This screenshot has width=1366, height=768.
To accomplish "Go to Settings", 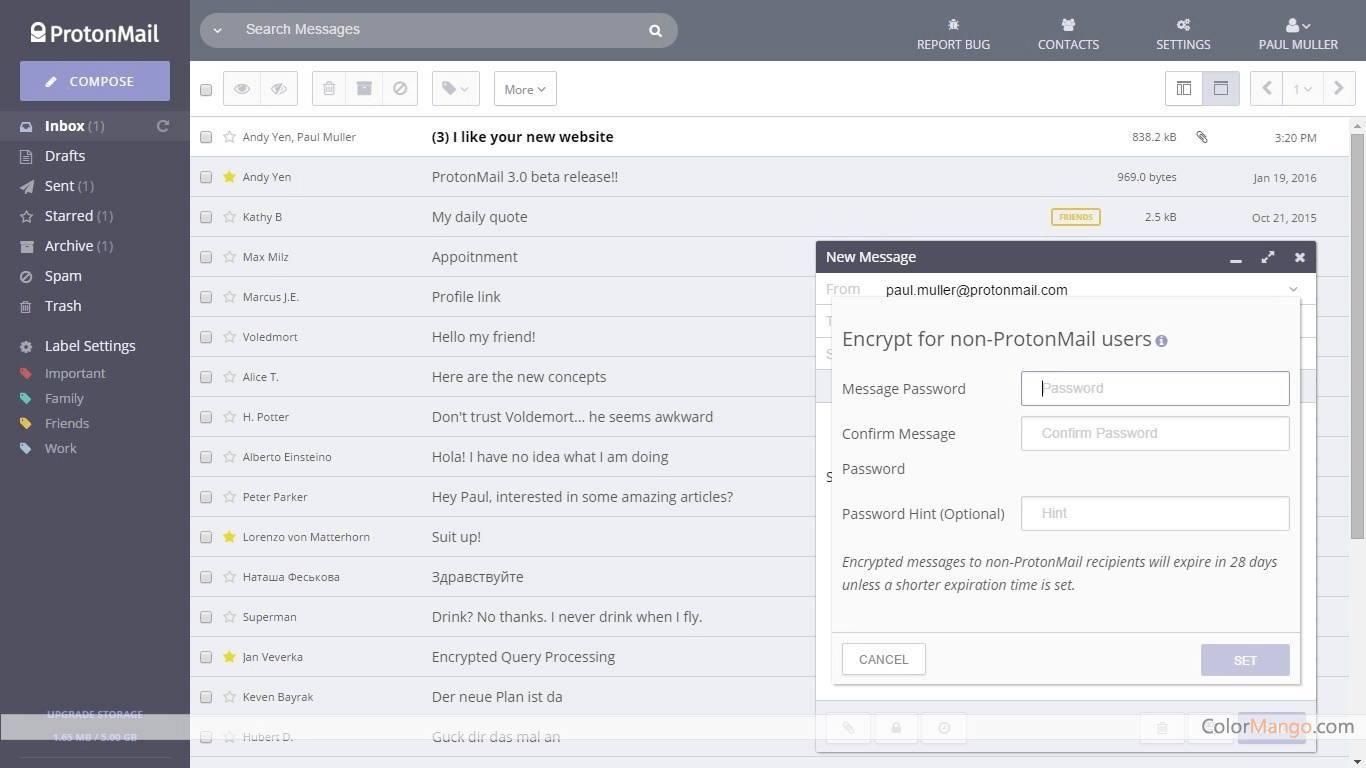I will [x=1183, y=34].
